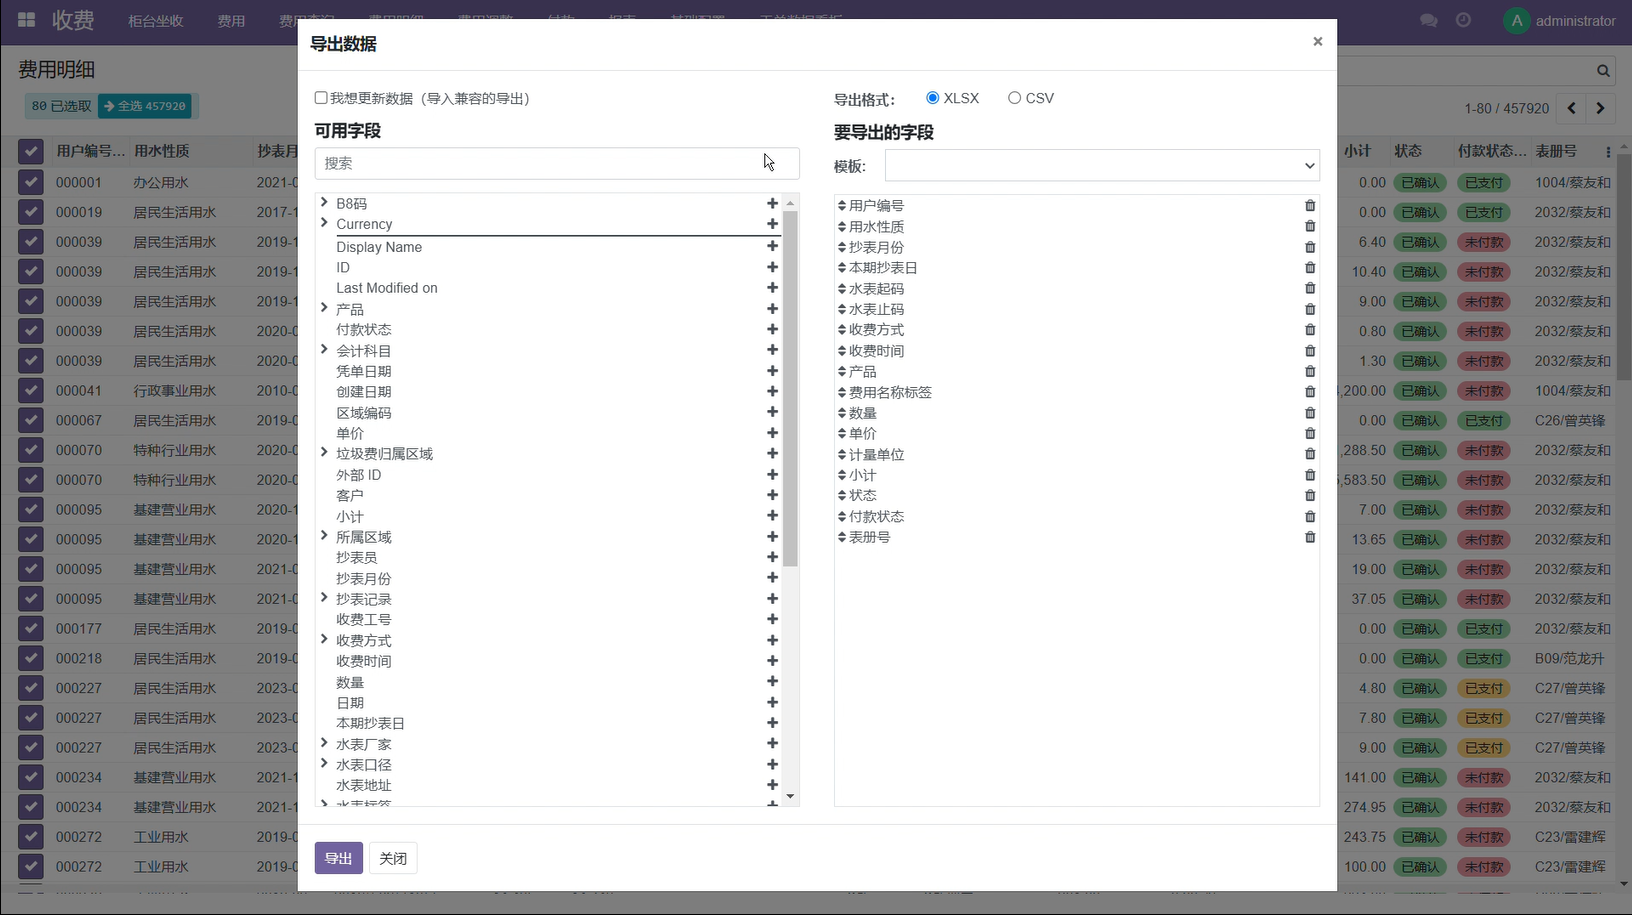Add the Display Name field via plus icon
This screenshot has width=1632, height=915.
pos(772,246)
